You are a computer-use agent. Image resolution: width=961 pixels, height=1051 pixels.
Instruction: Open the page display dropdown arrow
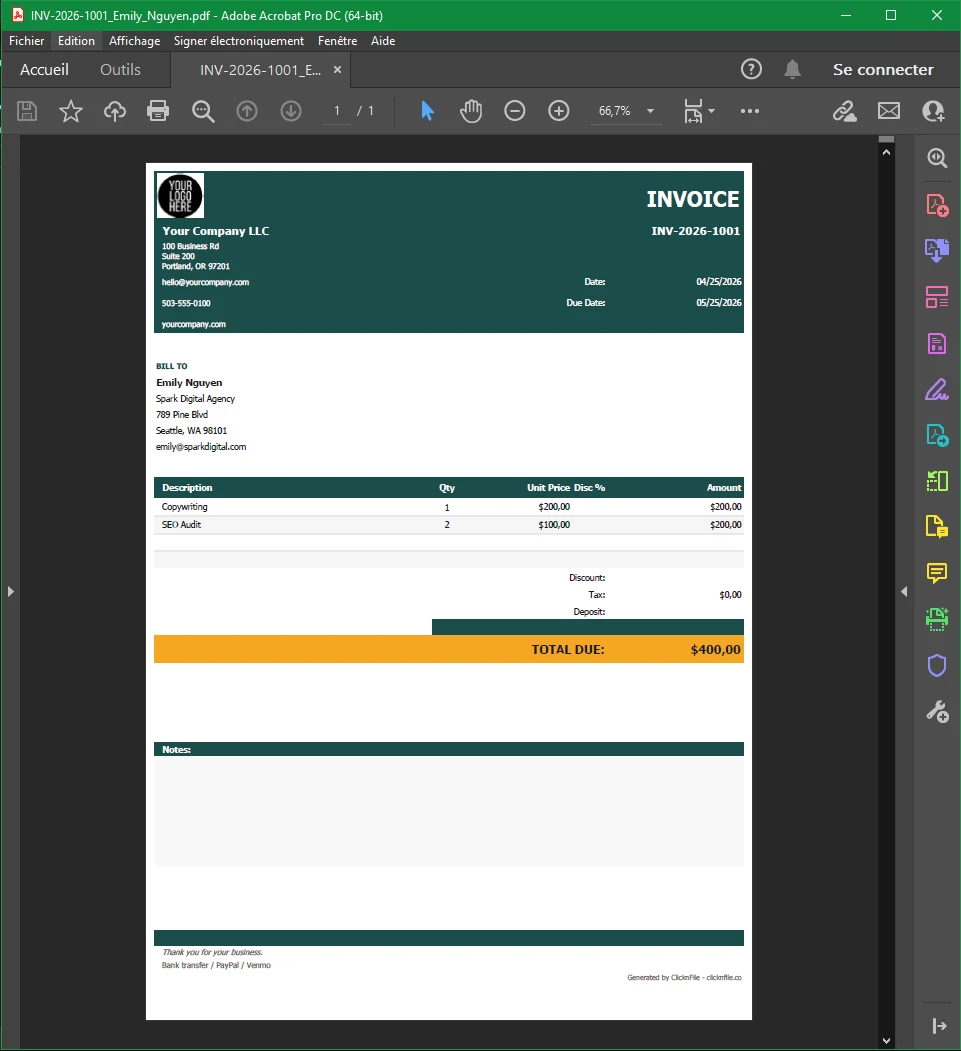[712, 111]
